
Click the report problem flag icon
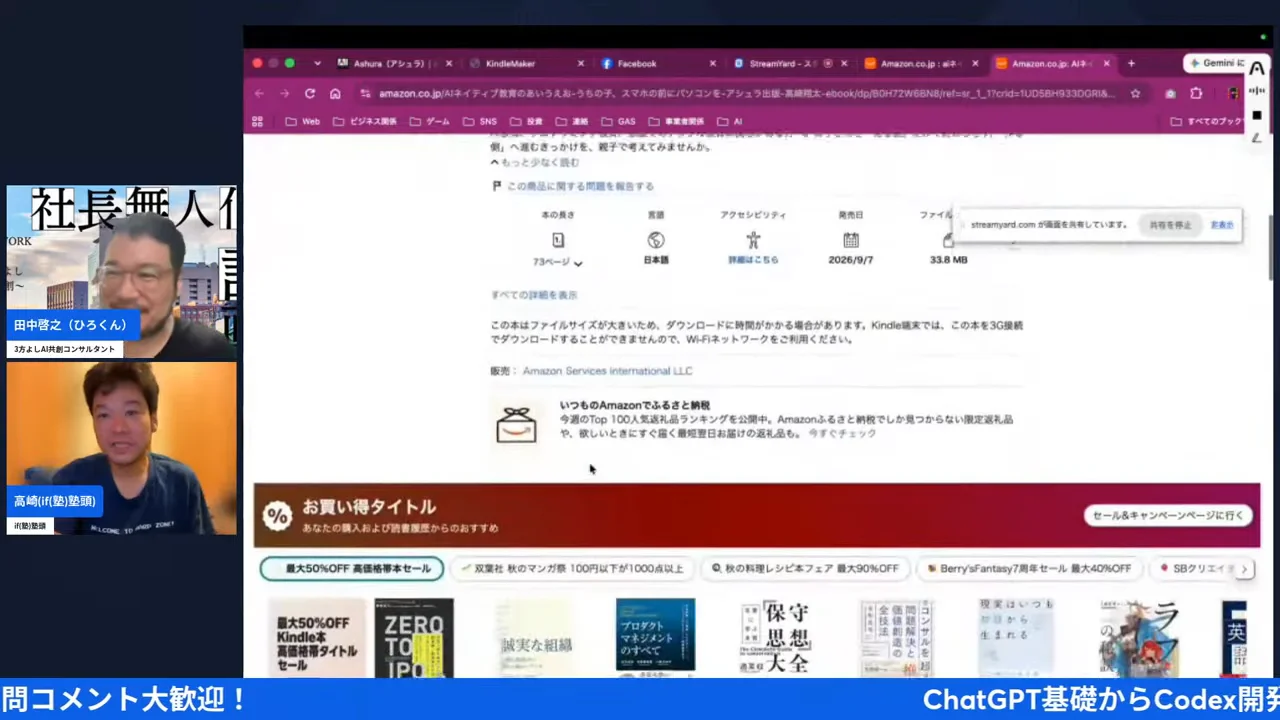[496, 186]
